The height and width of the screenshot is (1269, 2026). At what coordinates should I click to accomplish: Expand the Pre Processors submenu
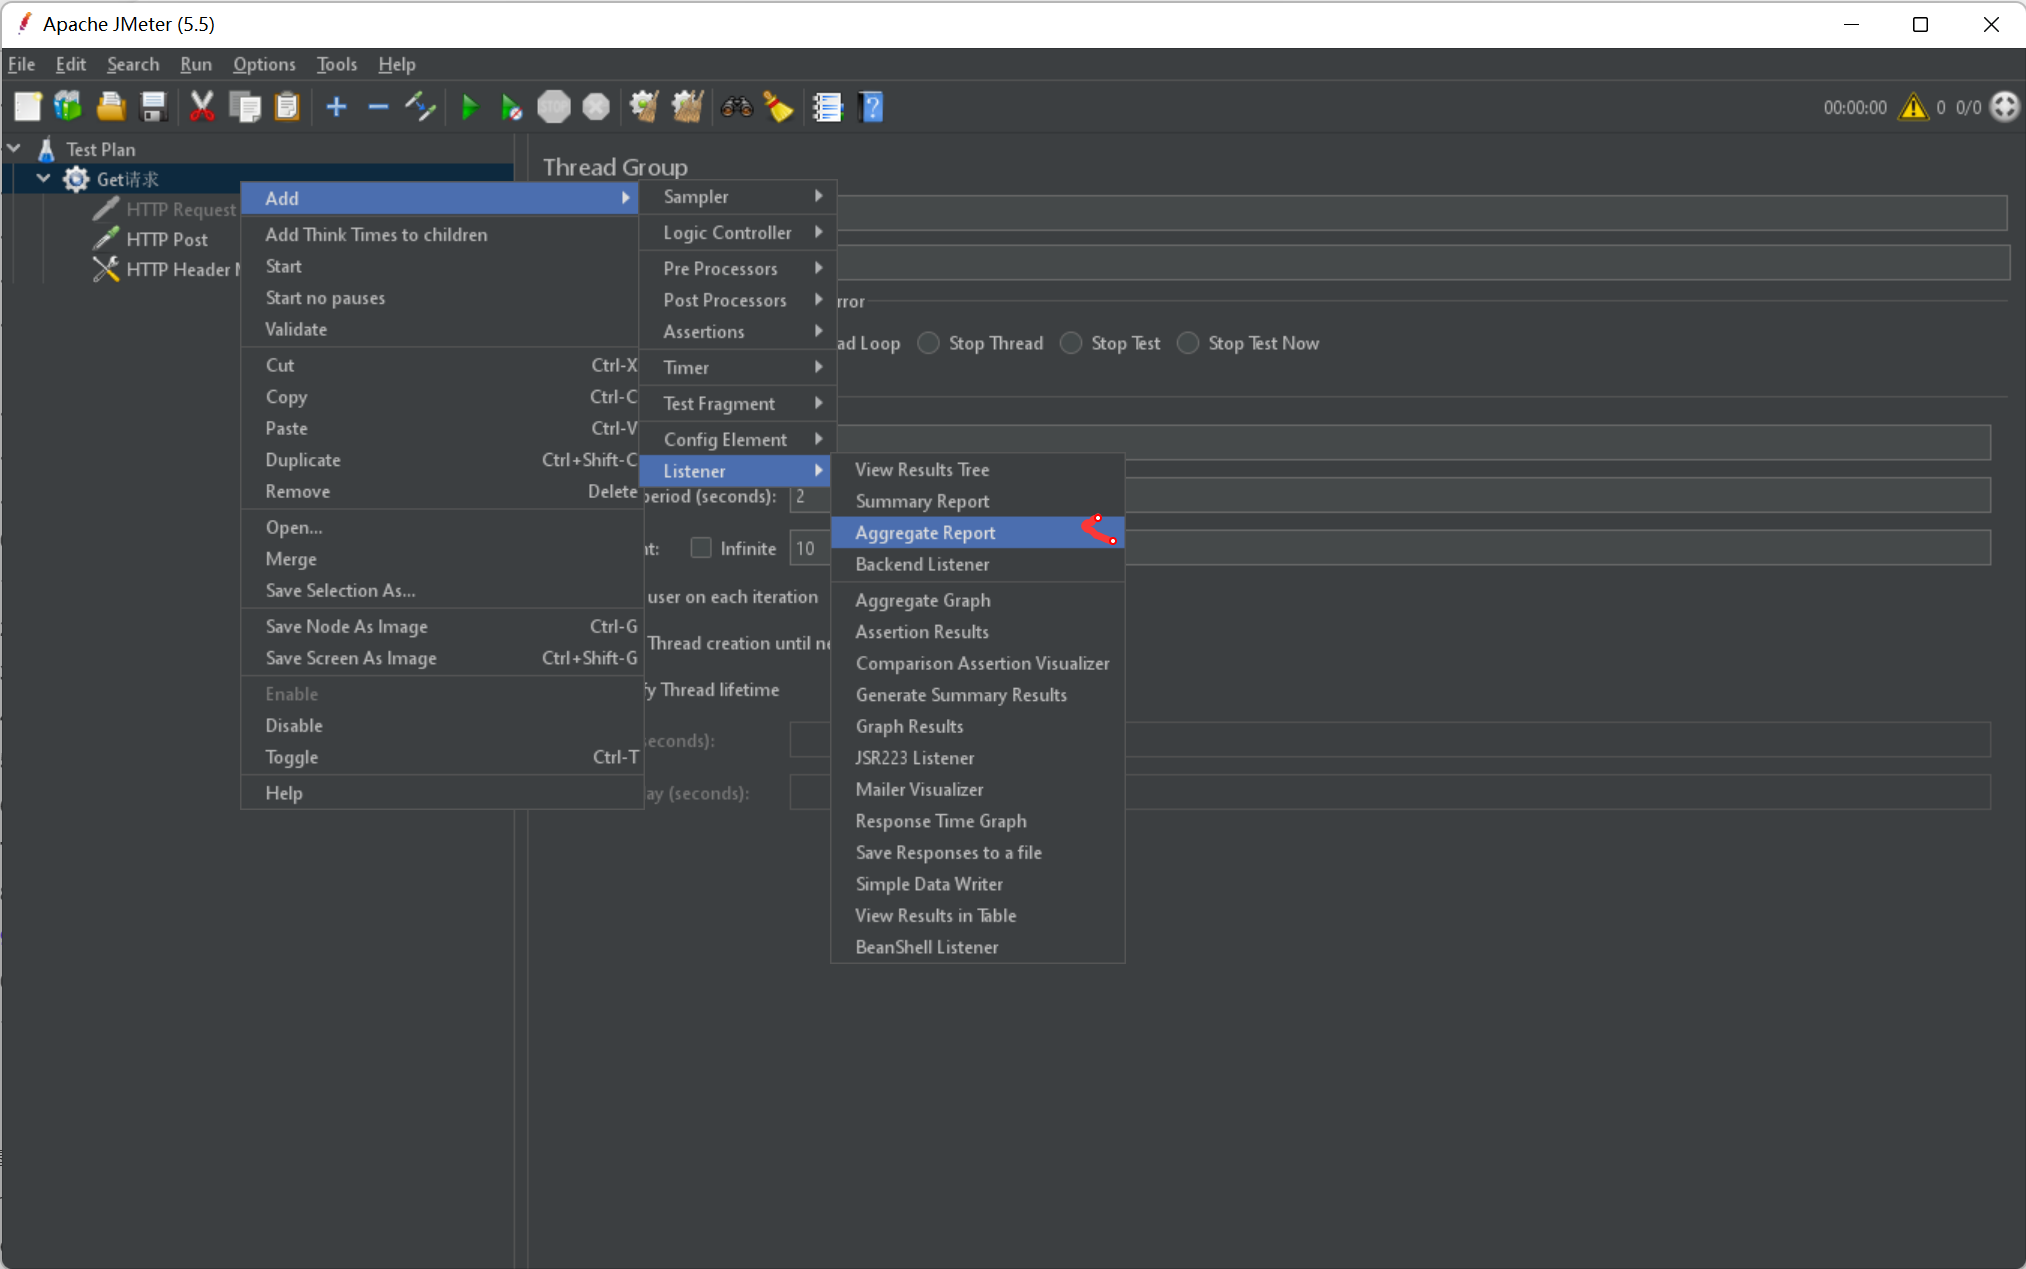[x=738, y=269]
